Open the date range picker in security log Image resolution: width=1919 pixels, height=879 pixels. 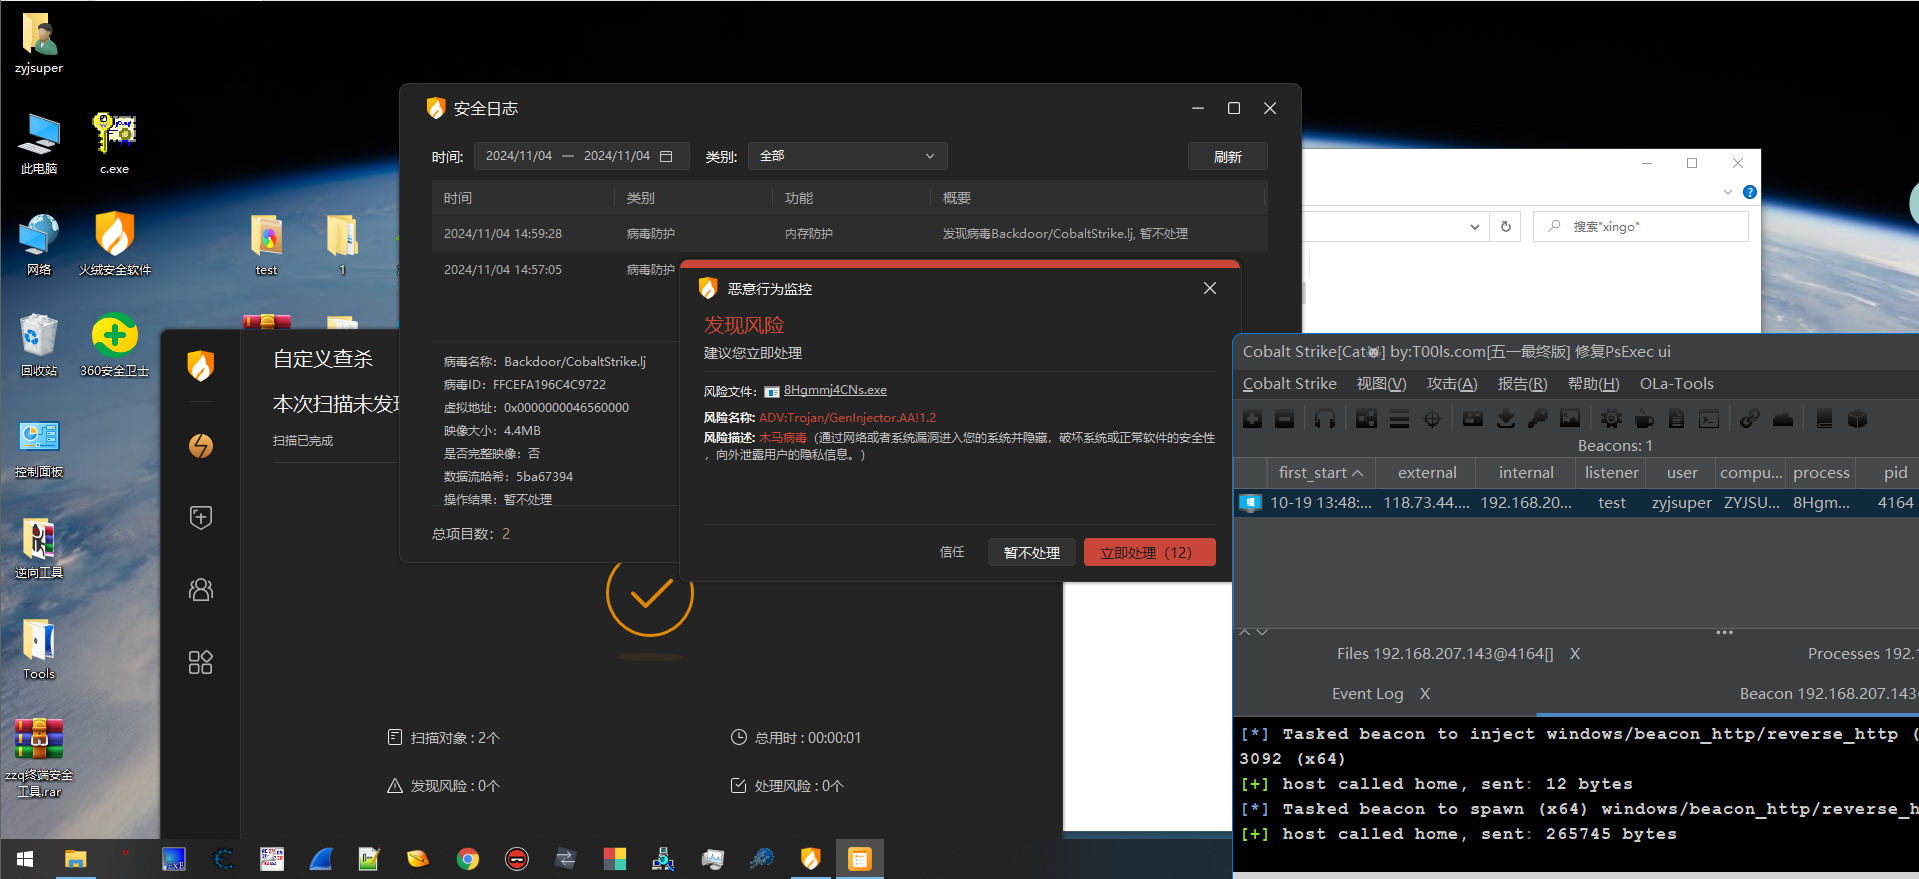[580, 156]
